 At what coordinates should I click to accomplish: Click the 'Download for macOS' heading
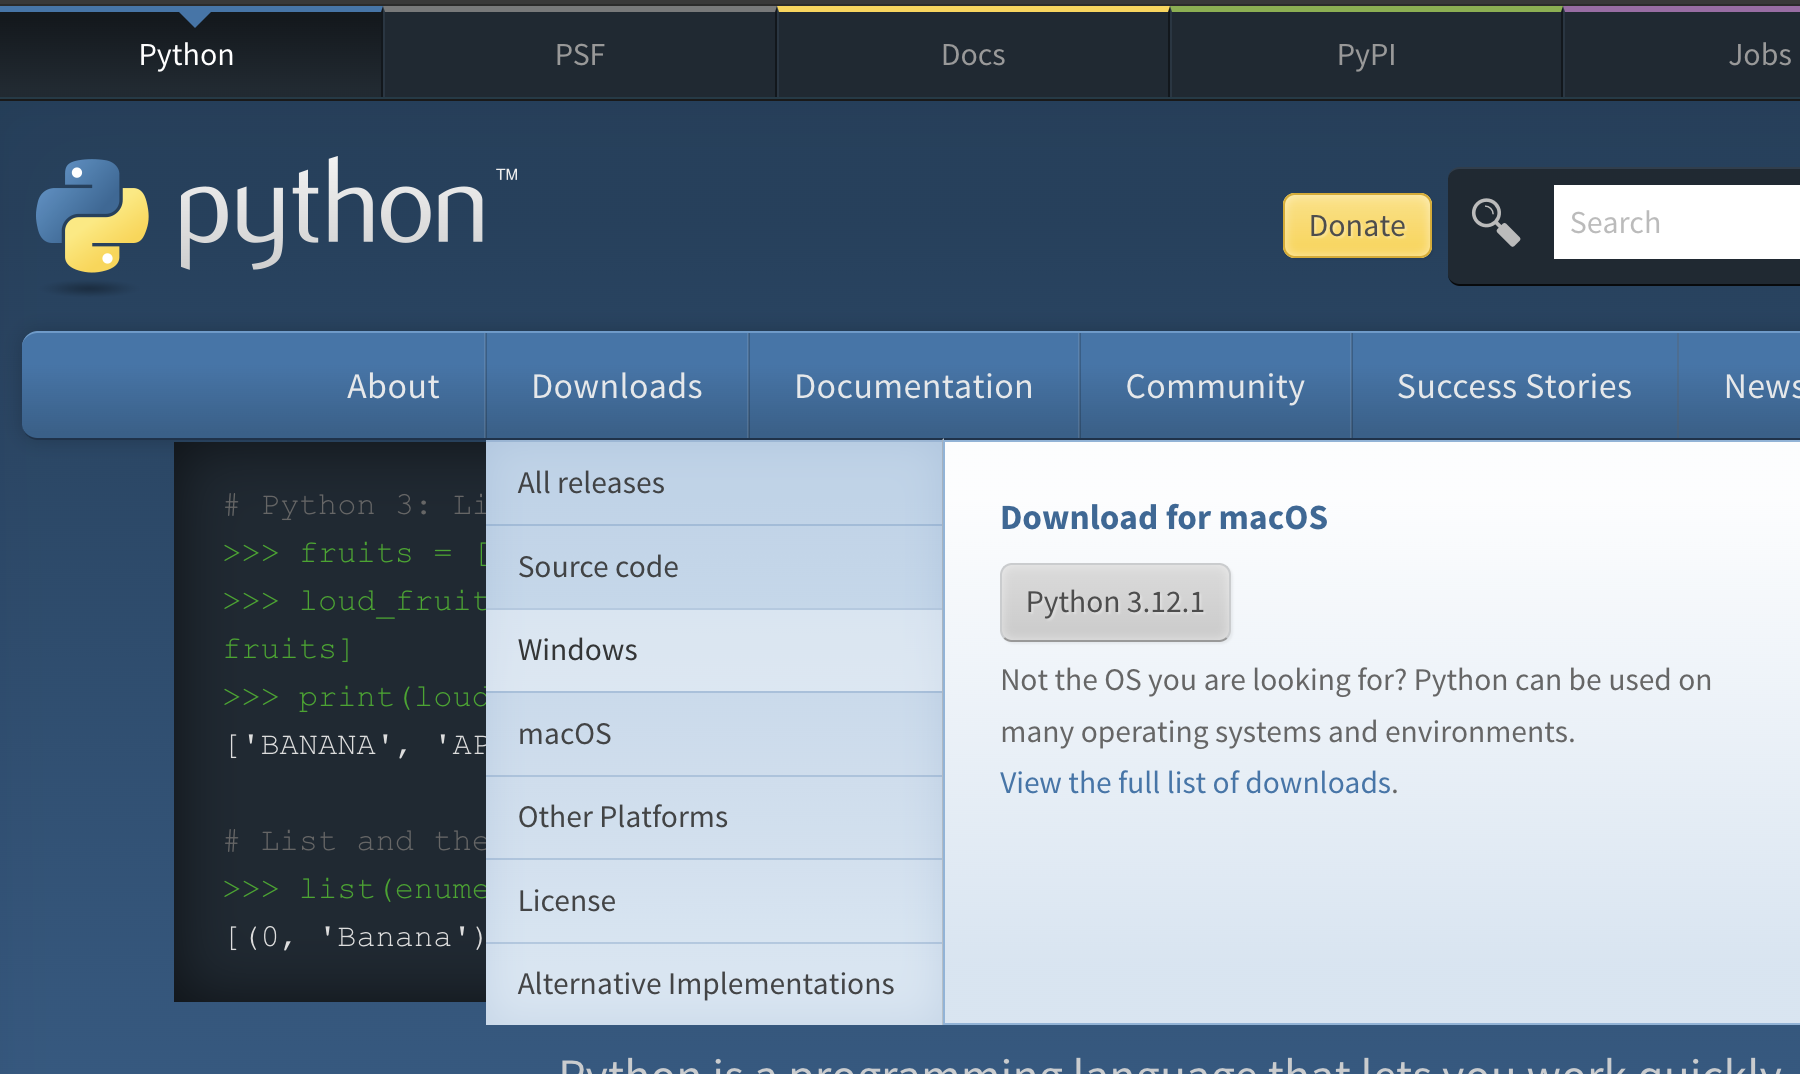[x=1164, y=517]
